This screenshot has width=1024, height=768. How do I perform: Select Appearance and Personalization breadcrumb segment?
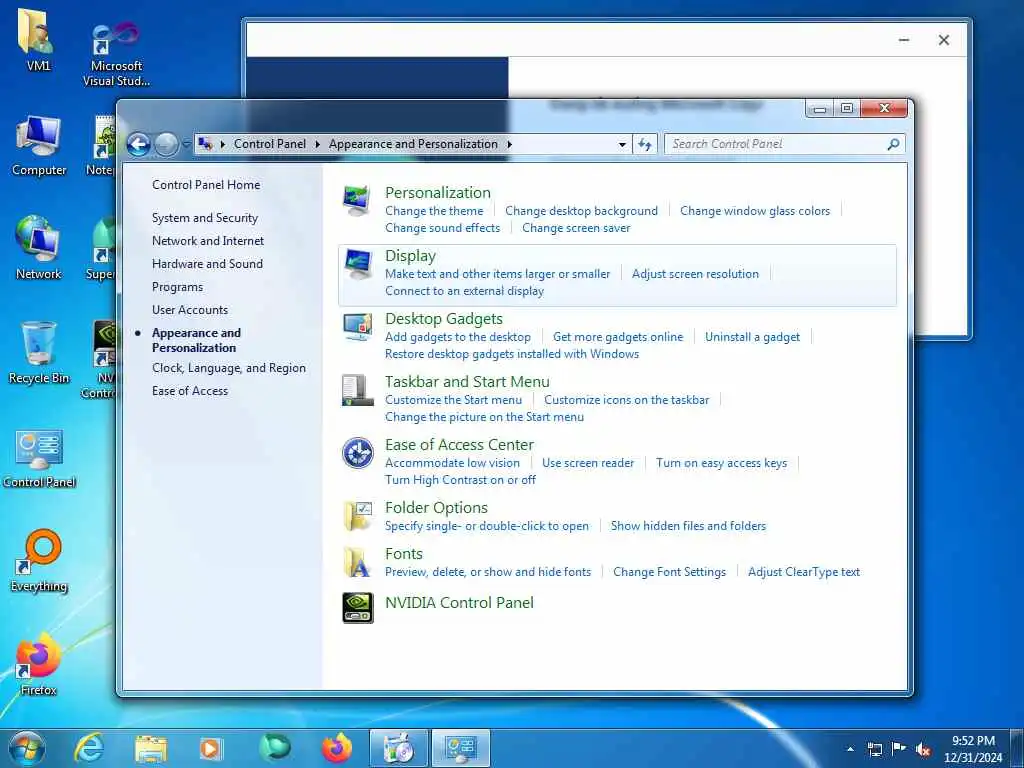413,144
